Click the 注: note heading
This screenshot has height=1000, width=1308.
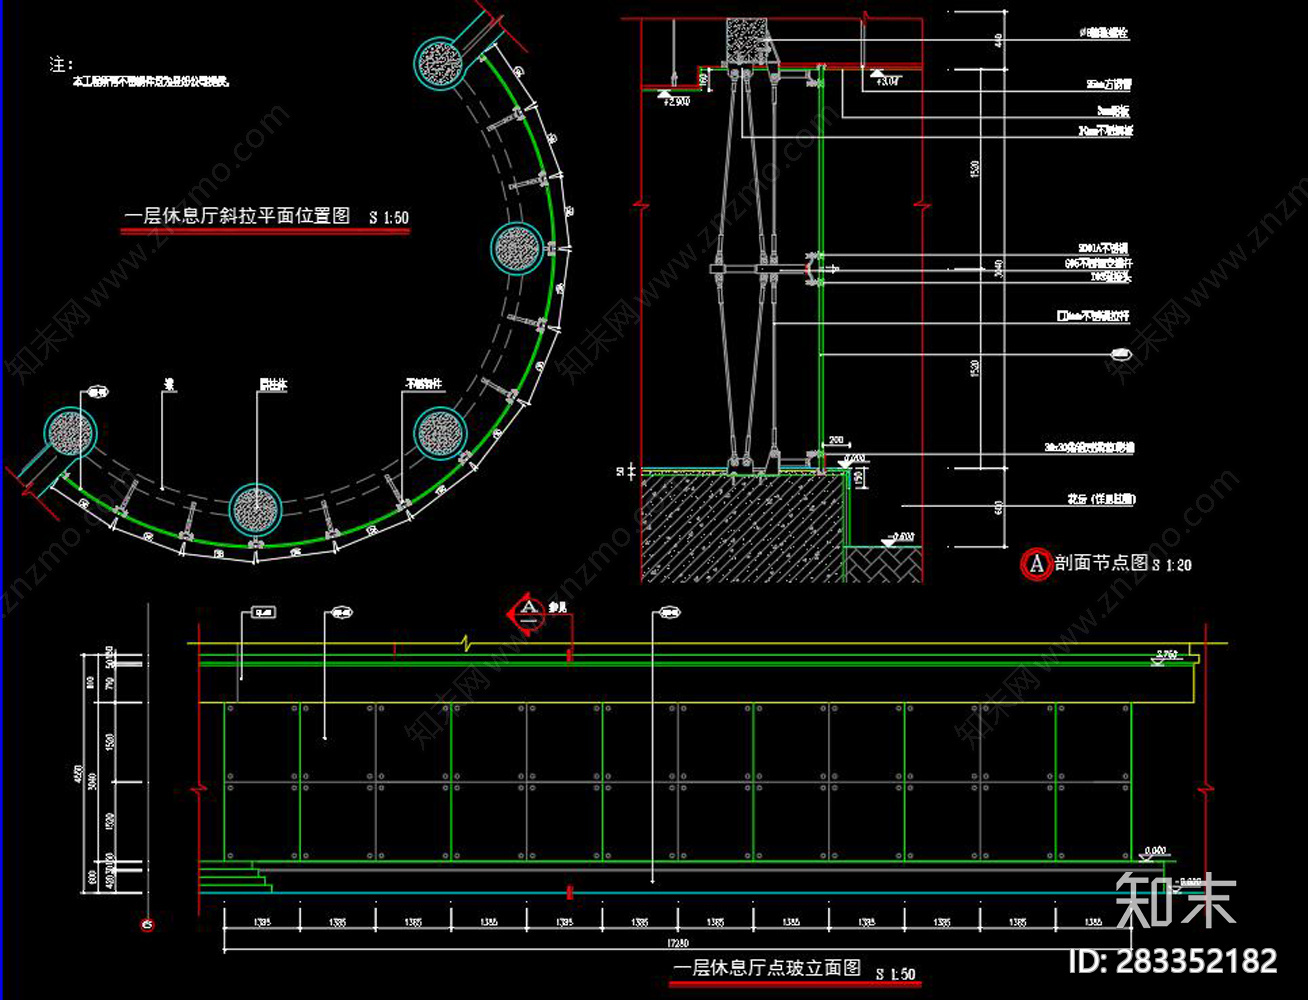click(x=62, y=65)
